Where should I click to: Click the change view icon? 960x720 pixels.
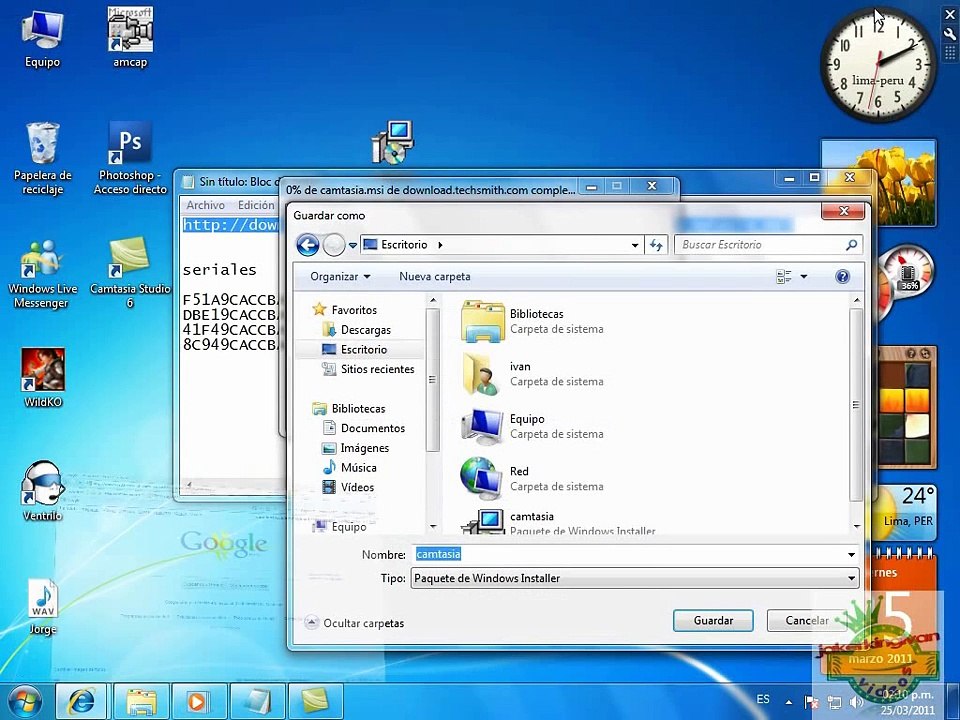(784, 277)
